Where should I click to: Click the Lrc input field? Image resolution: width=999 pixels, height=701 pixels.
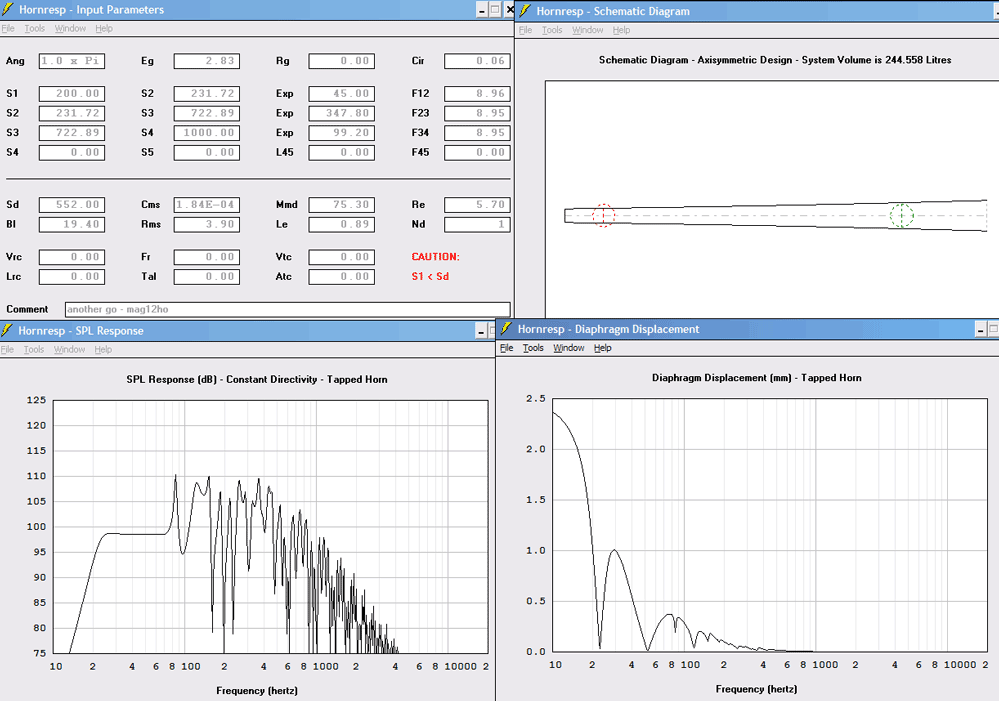72,277
